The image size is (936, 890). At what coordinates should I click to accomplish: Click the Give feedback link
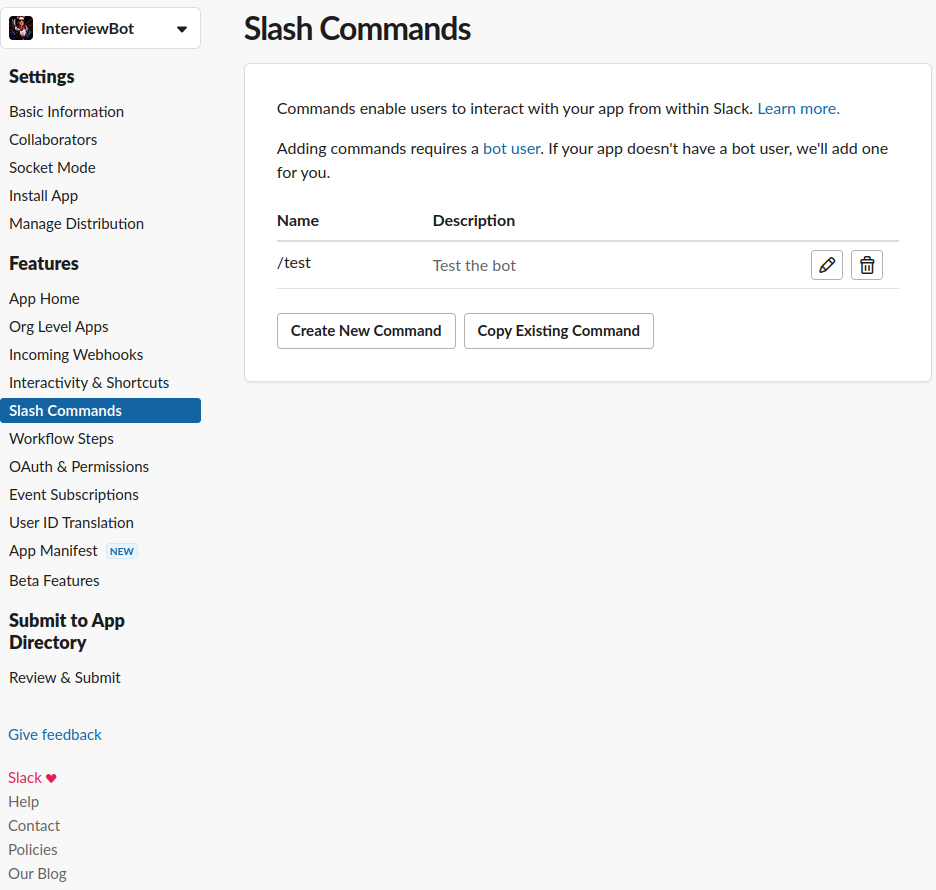[x=55, y=735]
